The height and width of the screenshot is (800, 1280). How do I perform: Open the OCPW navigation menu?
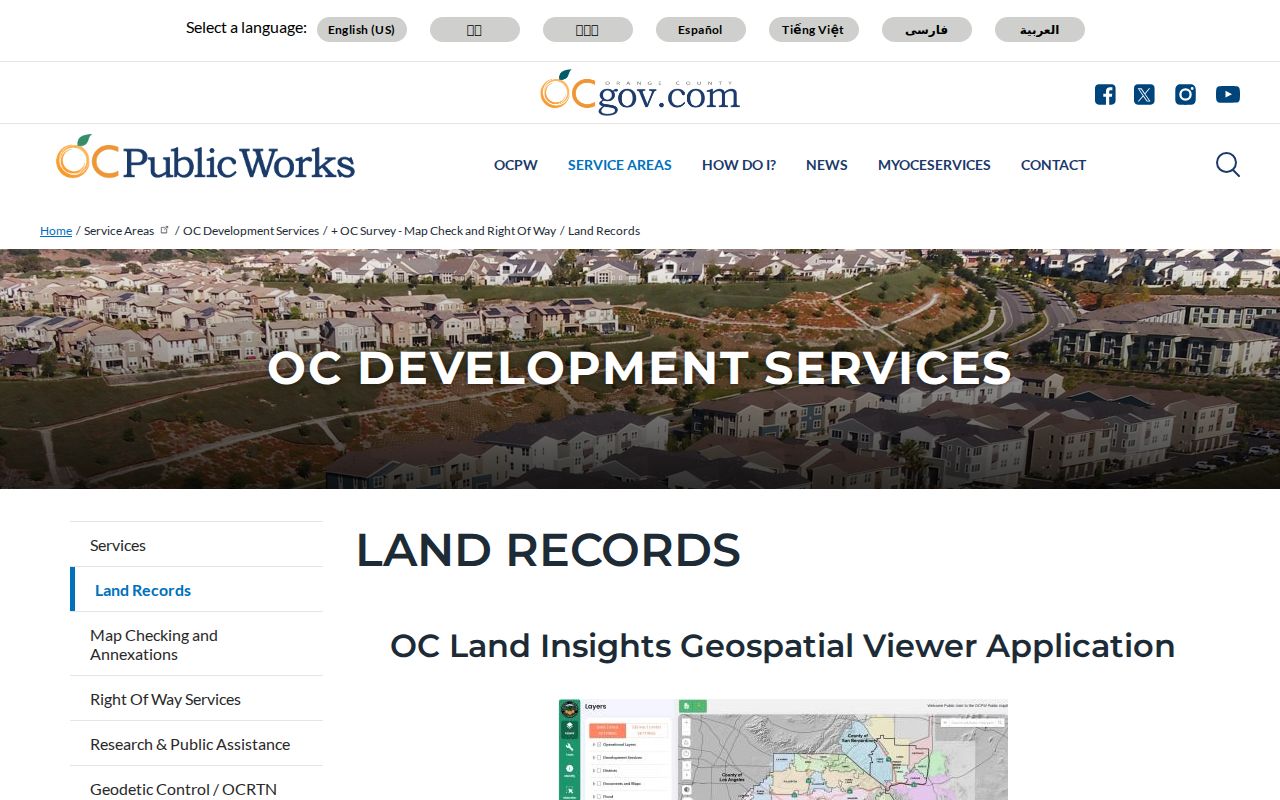(x=516, y=165)
